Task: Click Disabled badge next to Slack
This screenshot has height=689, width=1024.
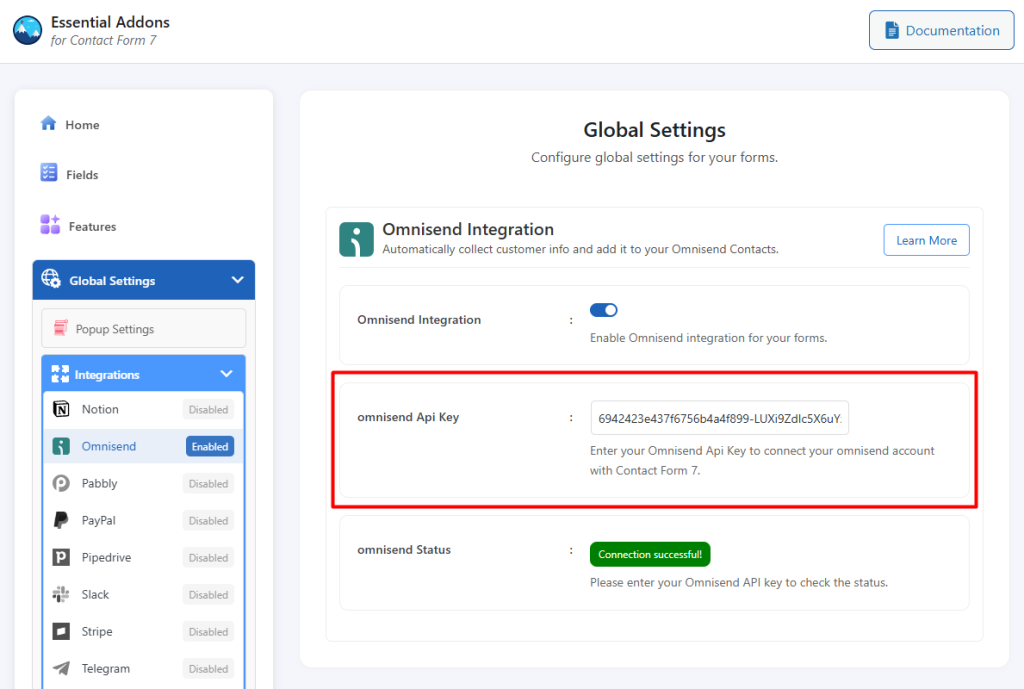Action: tap(208, 595)
